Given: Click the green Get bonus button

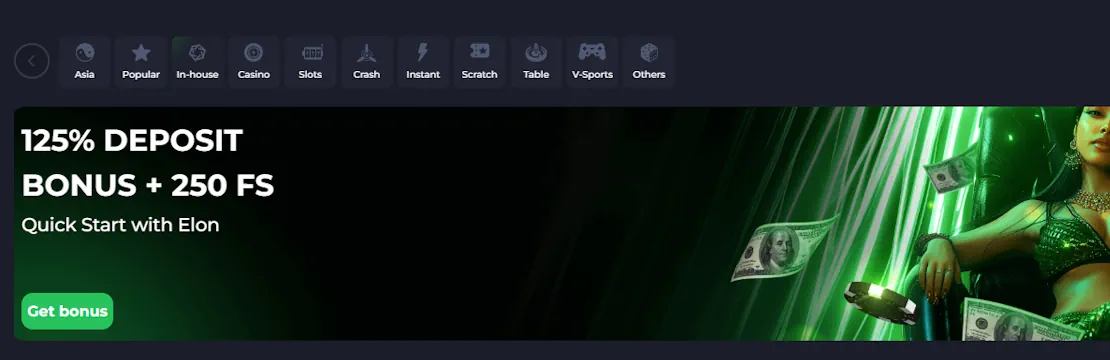Looking at the screenshot, I should click(67, 311).
